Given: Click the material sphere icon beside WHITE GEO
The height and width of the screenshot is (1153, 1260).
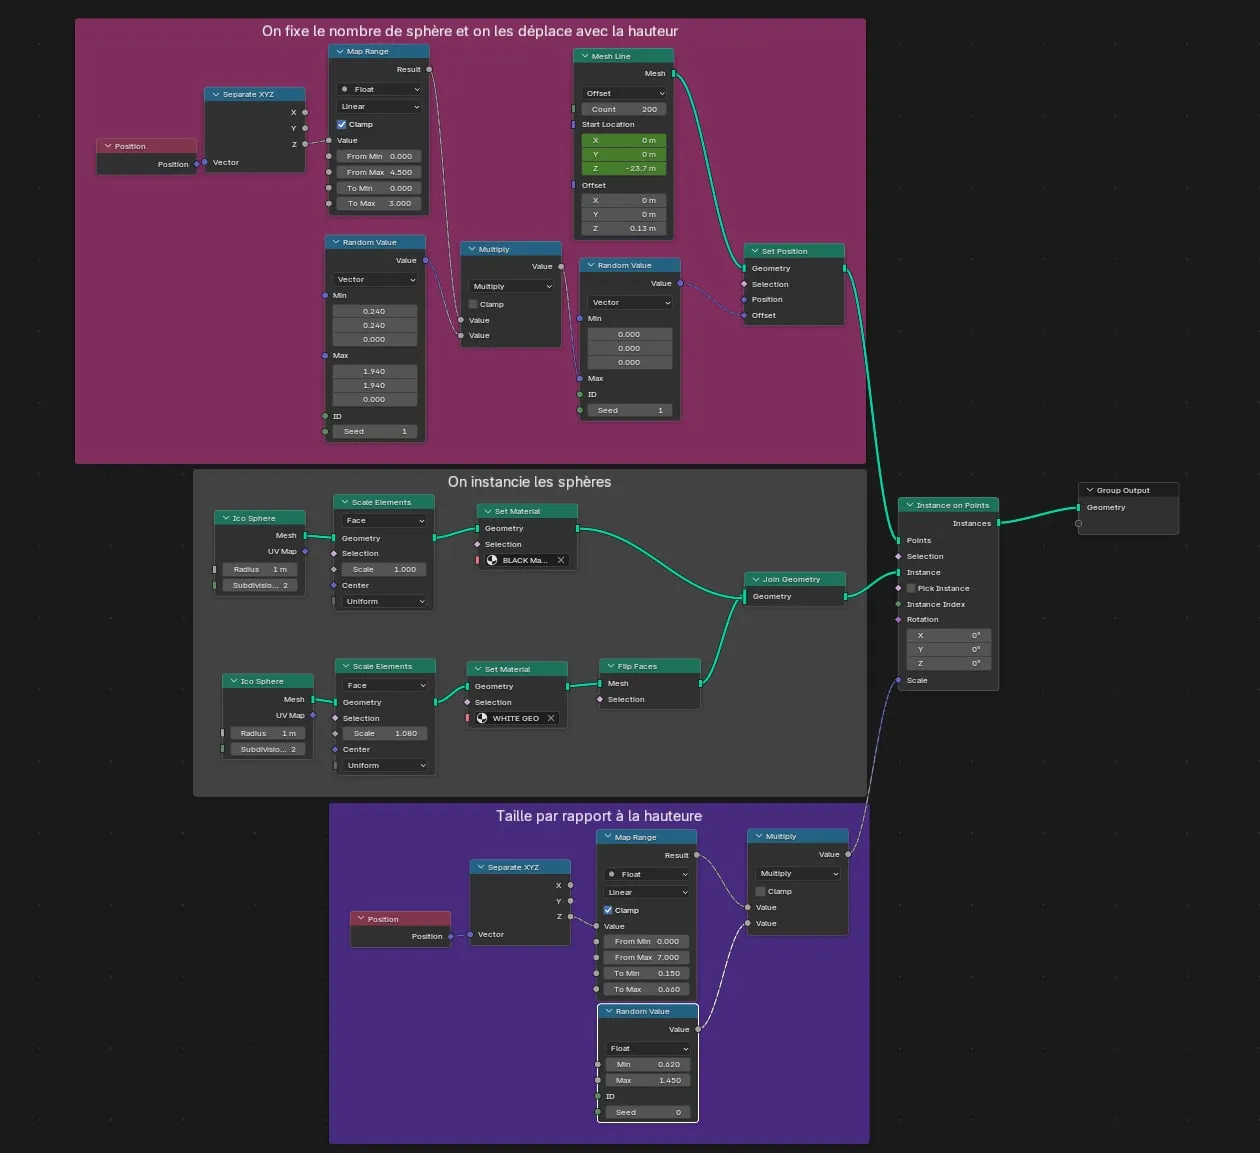Looking at the screenshot, I should coord(482,718).
